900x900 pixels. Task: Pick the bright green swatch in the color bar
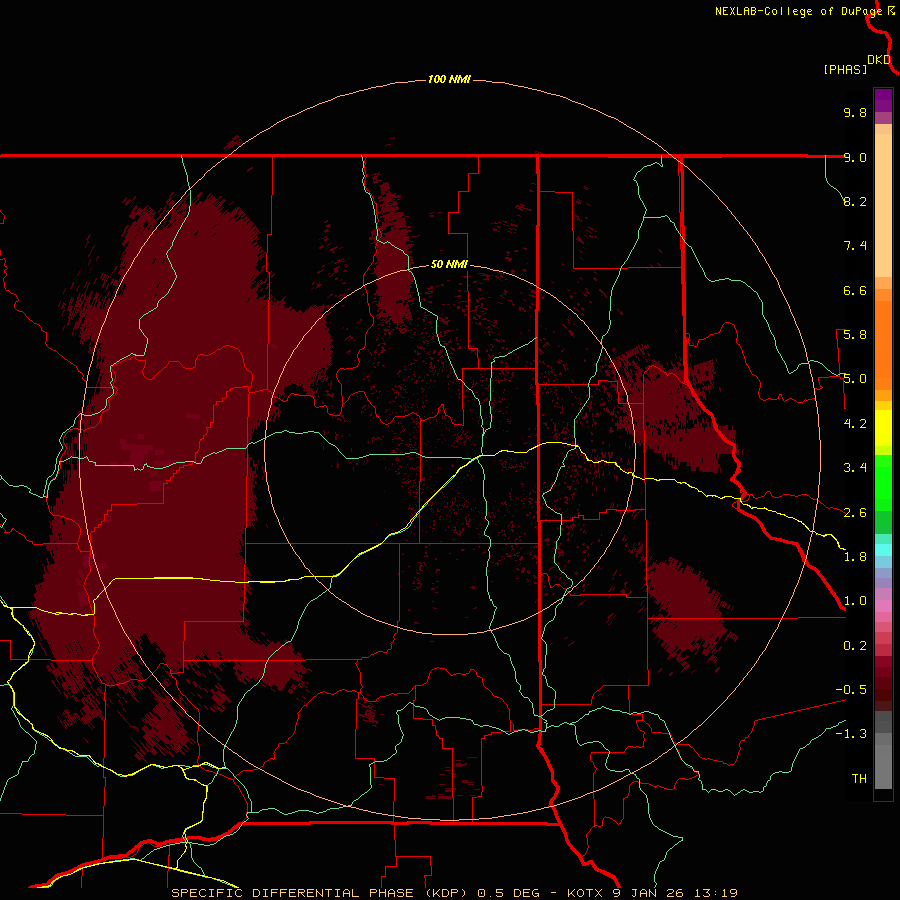883,483
